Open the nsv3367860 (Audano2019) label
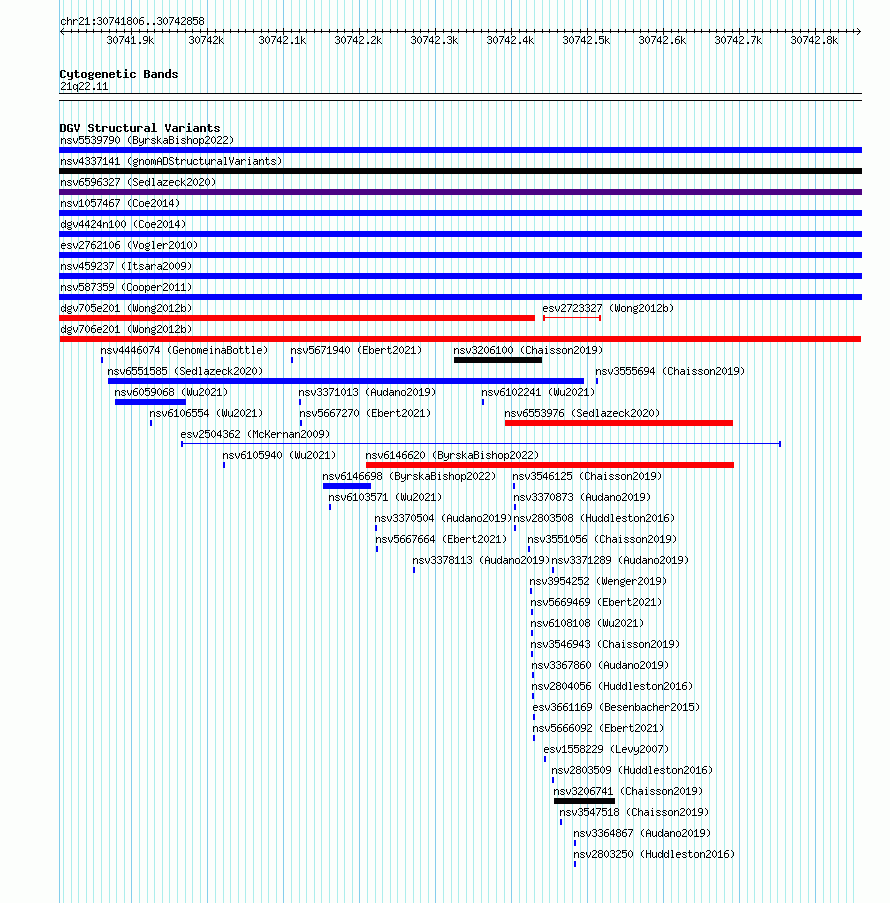 pos(600,666)
